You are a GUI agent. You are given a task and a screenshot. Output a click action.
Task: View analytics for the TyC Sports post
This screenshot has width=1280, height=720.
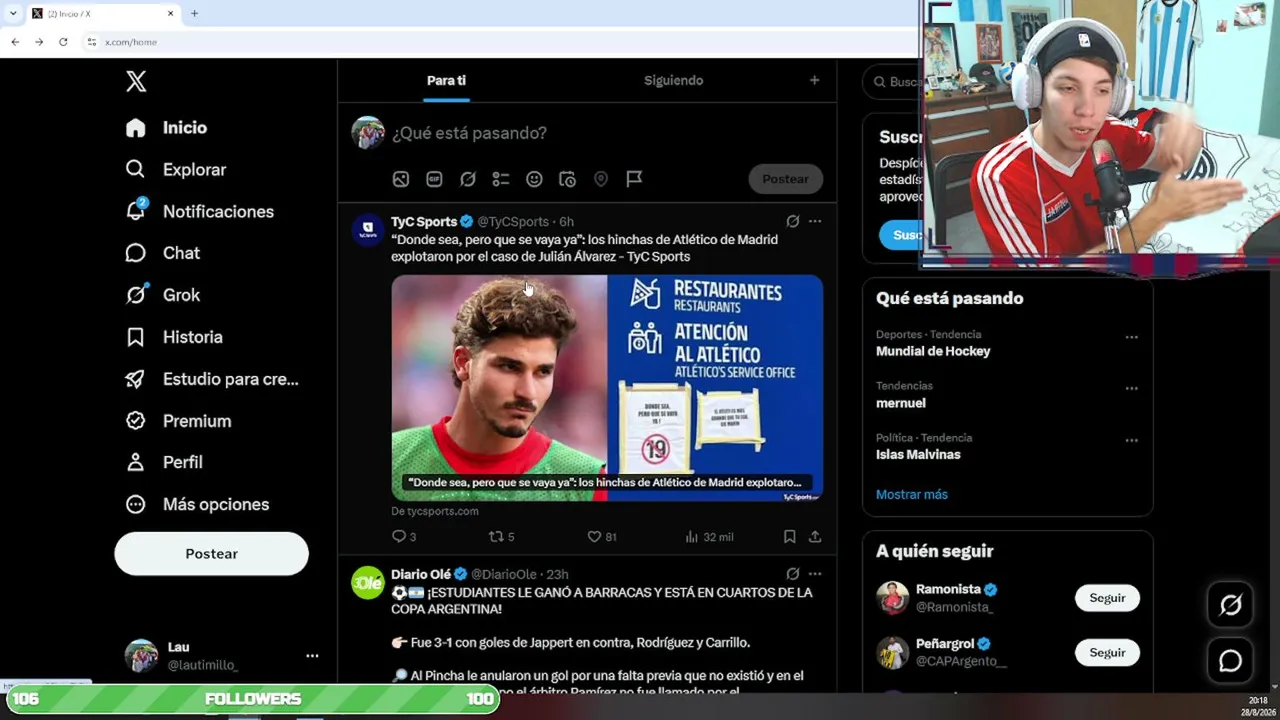pos(709,537)
